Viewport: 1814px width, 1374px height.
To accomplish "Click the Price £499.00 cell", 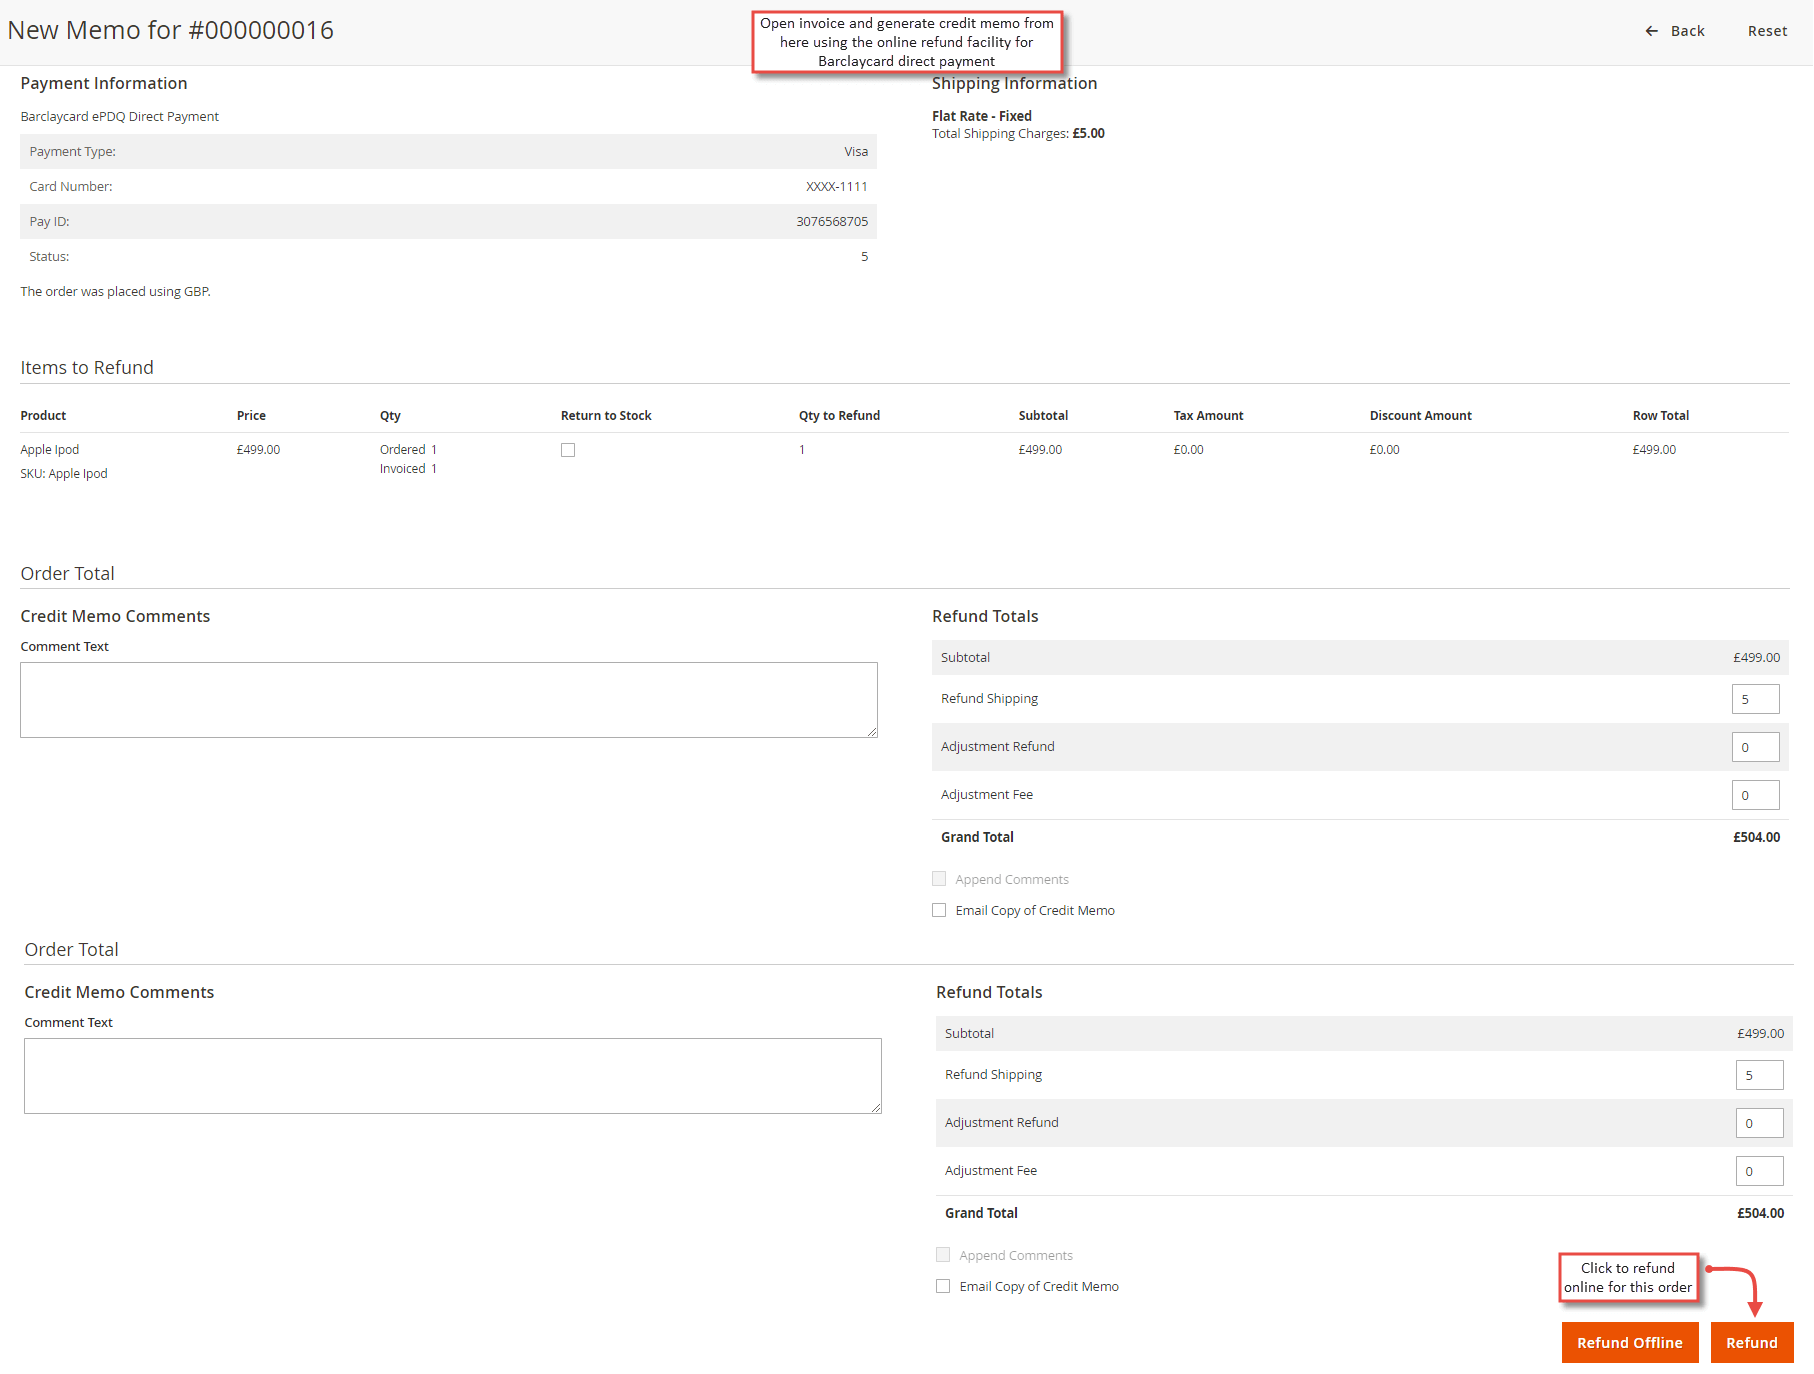I will point(258,450).
